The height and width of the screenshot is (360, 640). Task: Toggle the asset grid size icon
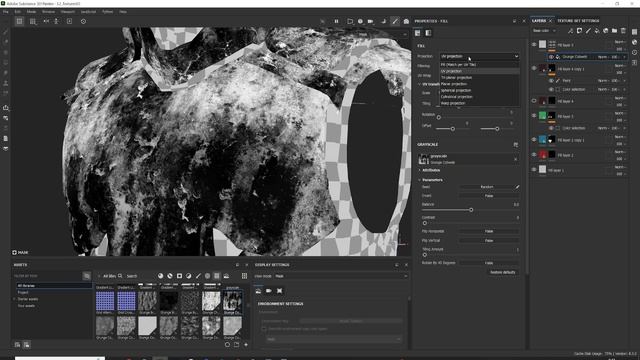point(244,276)
